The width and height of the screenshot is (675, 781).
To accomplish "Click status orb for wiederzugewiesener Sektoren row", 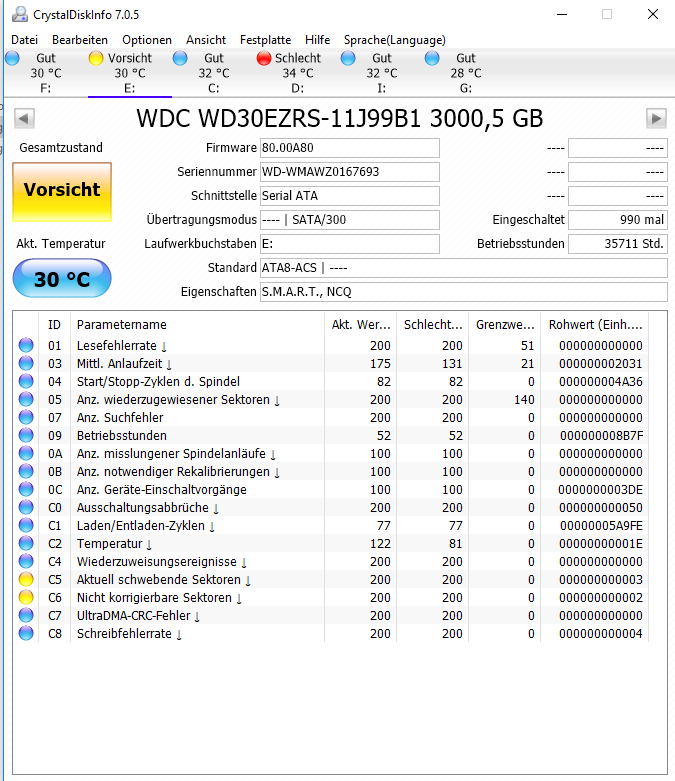I will 26,399.
